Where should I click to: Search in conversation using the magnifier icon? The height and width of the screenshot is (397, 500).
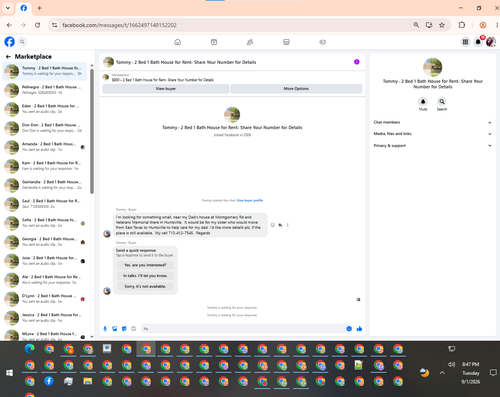tap(442, 102)
